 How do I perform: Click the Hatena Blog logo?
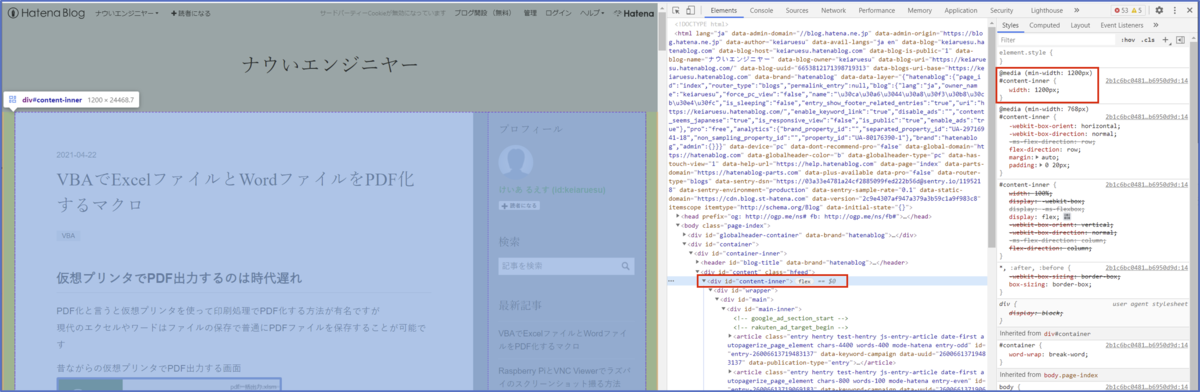[47, 14]
